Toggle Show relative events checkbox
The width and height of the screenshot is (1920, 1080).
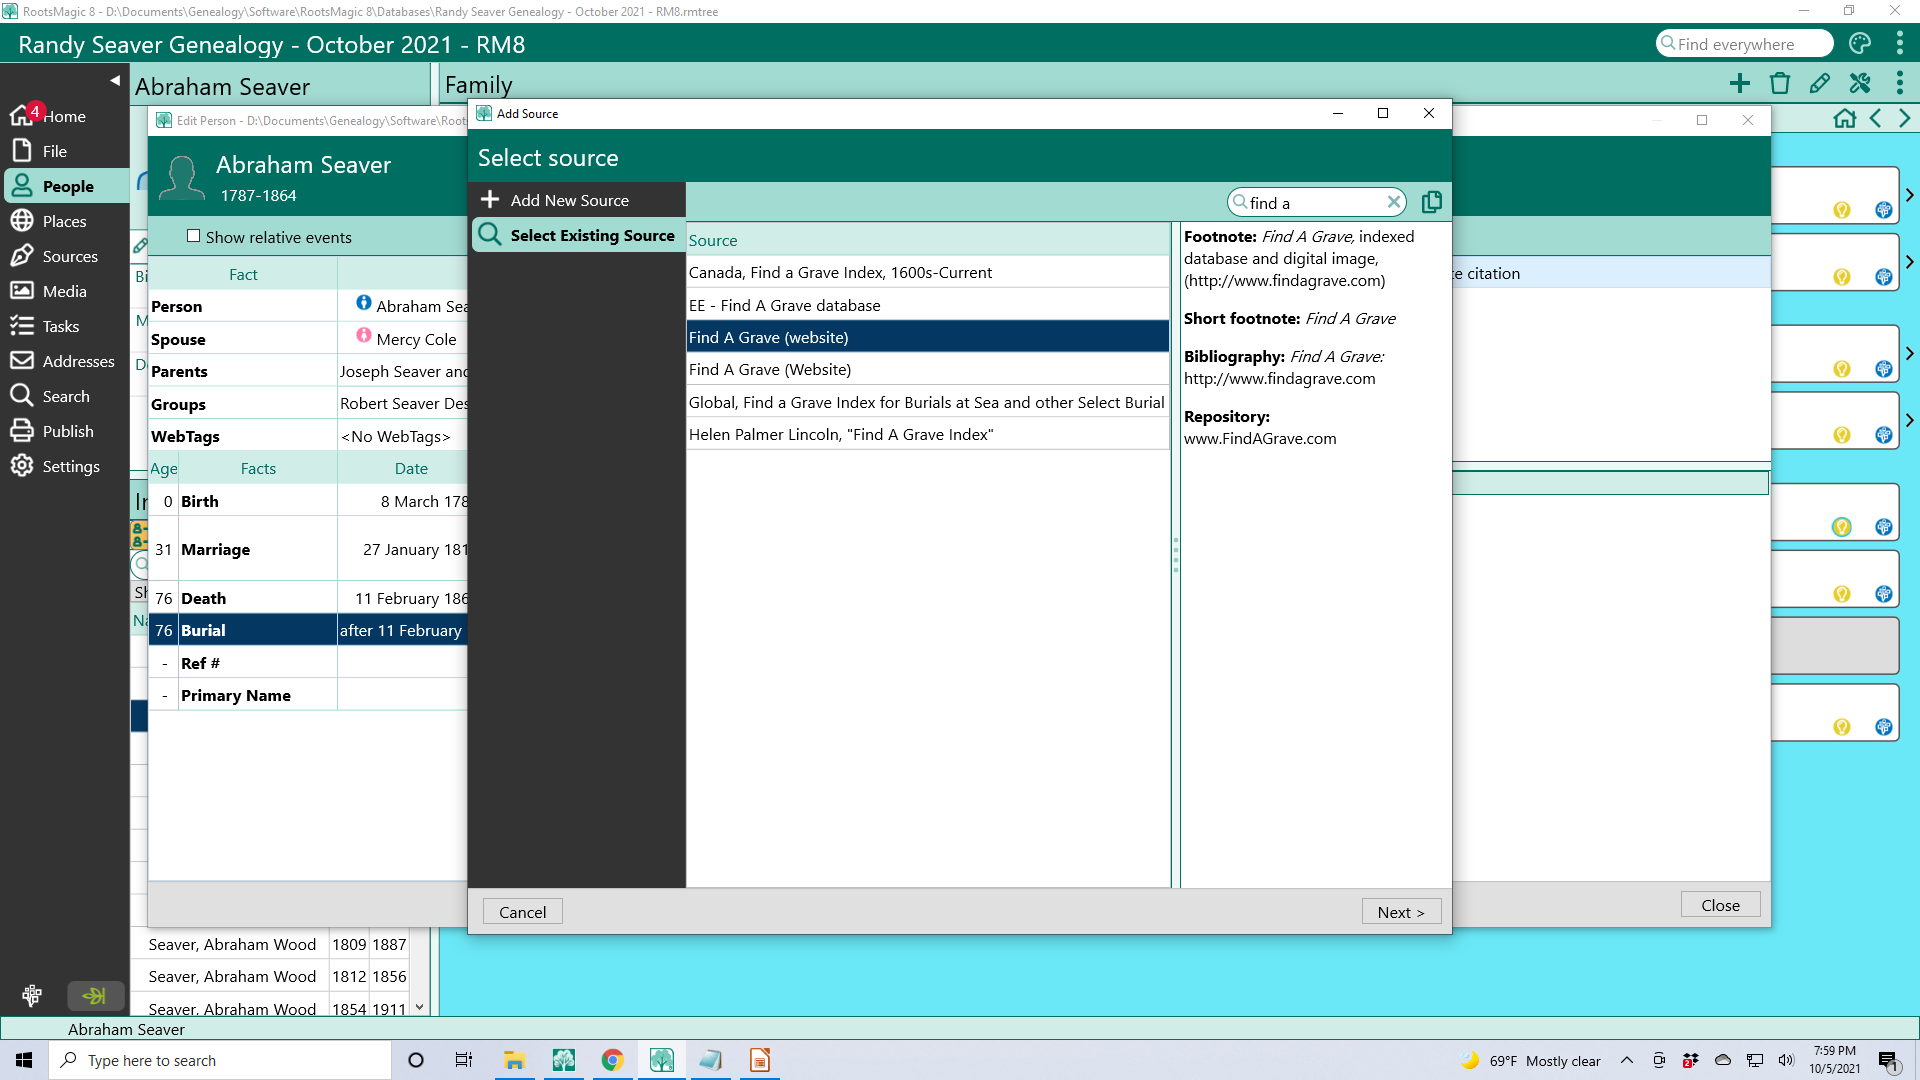(194, 236)
